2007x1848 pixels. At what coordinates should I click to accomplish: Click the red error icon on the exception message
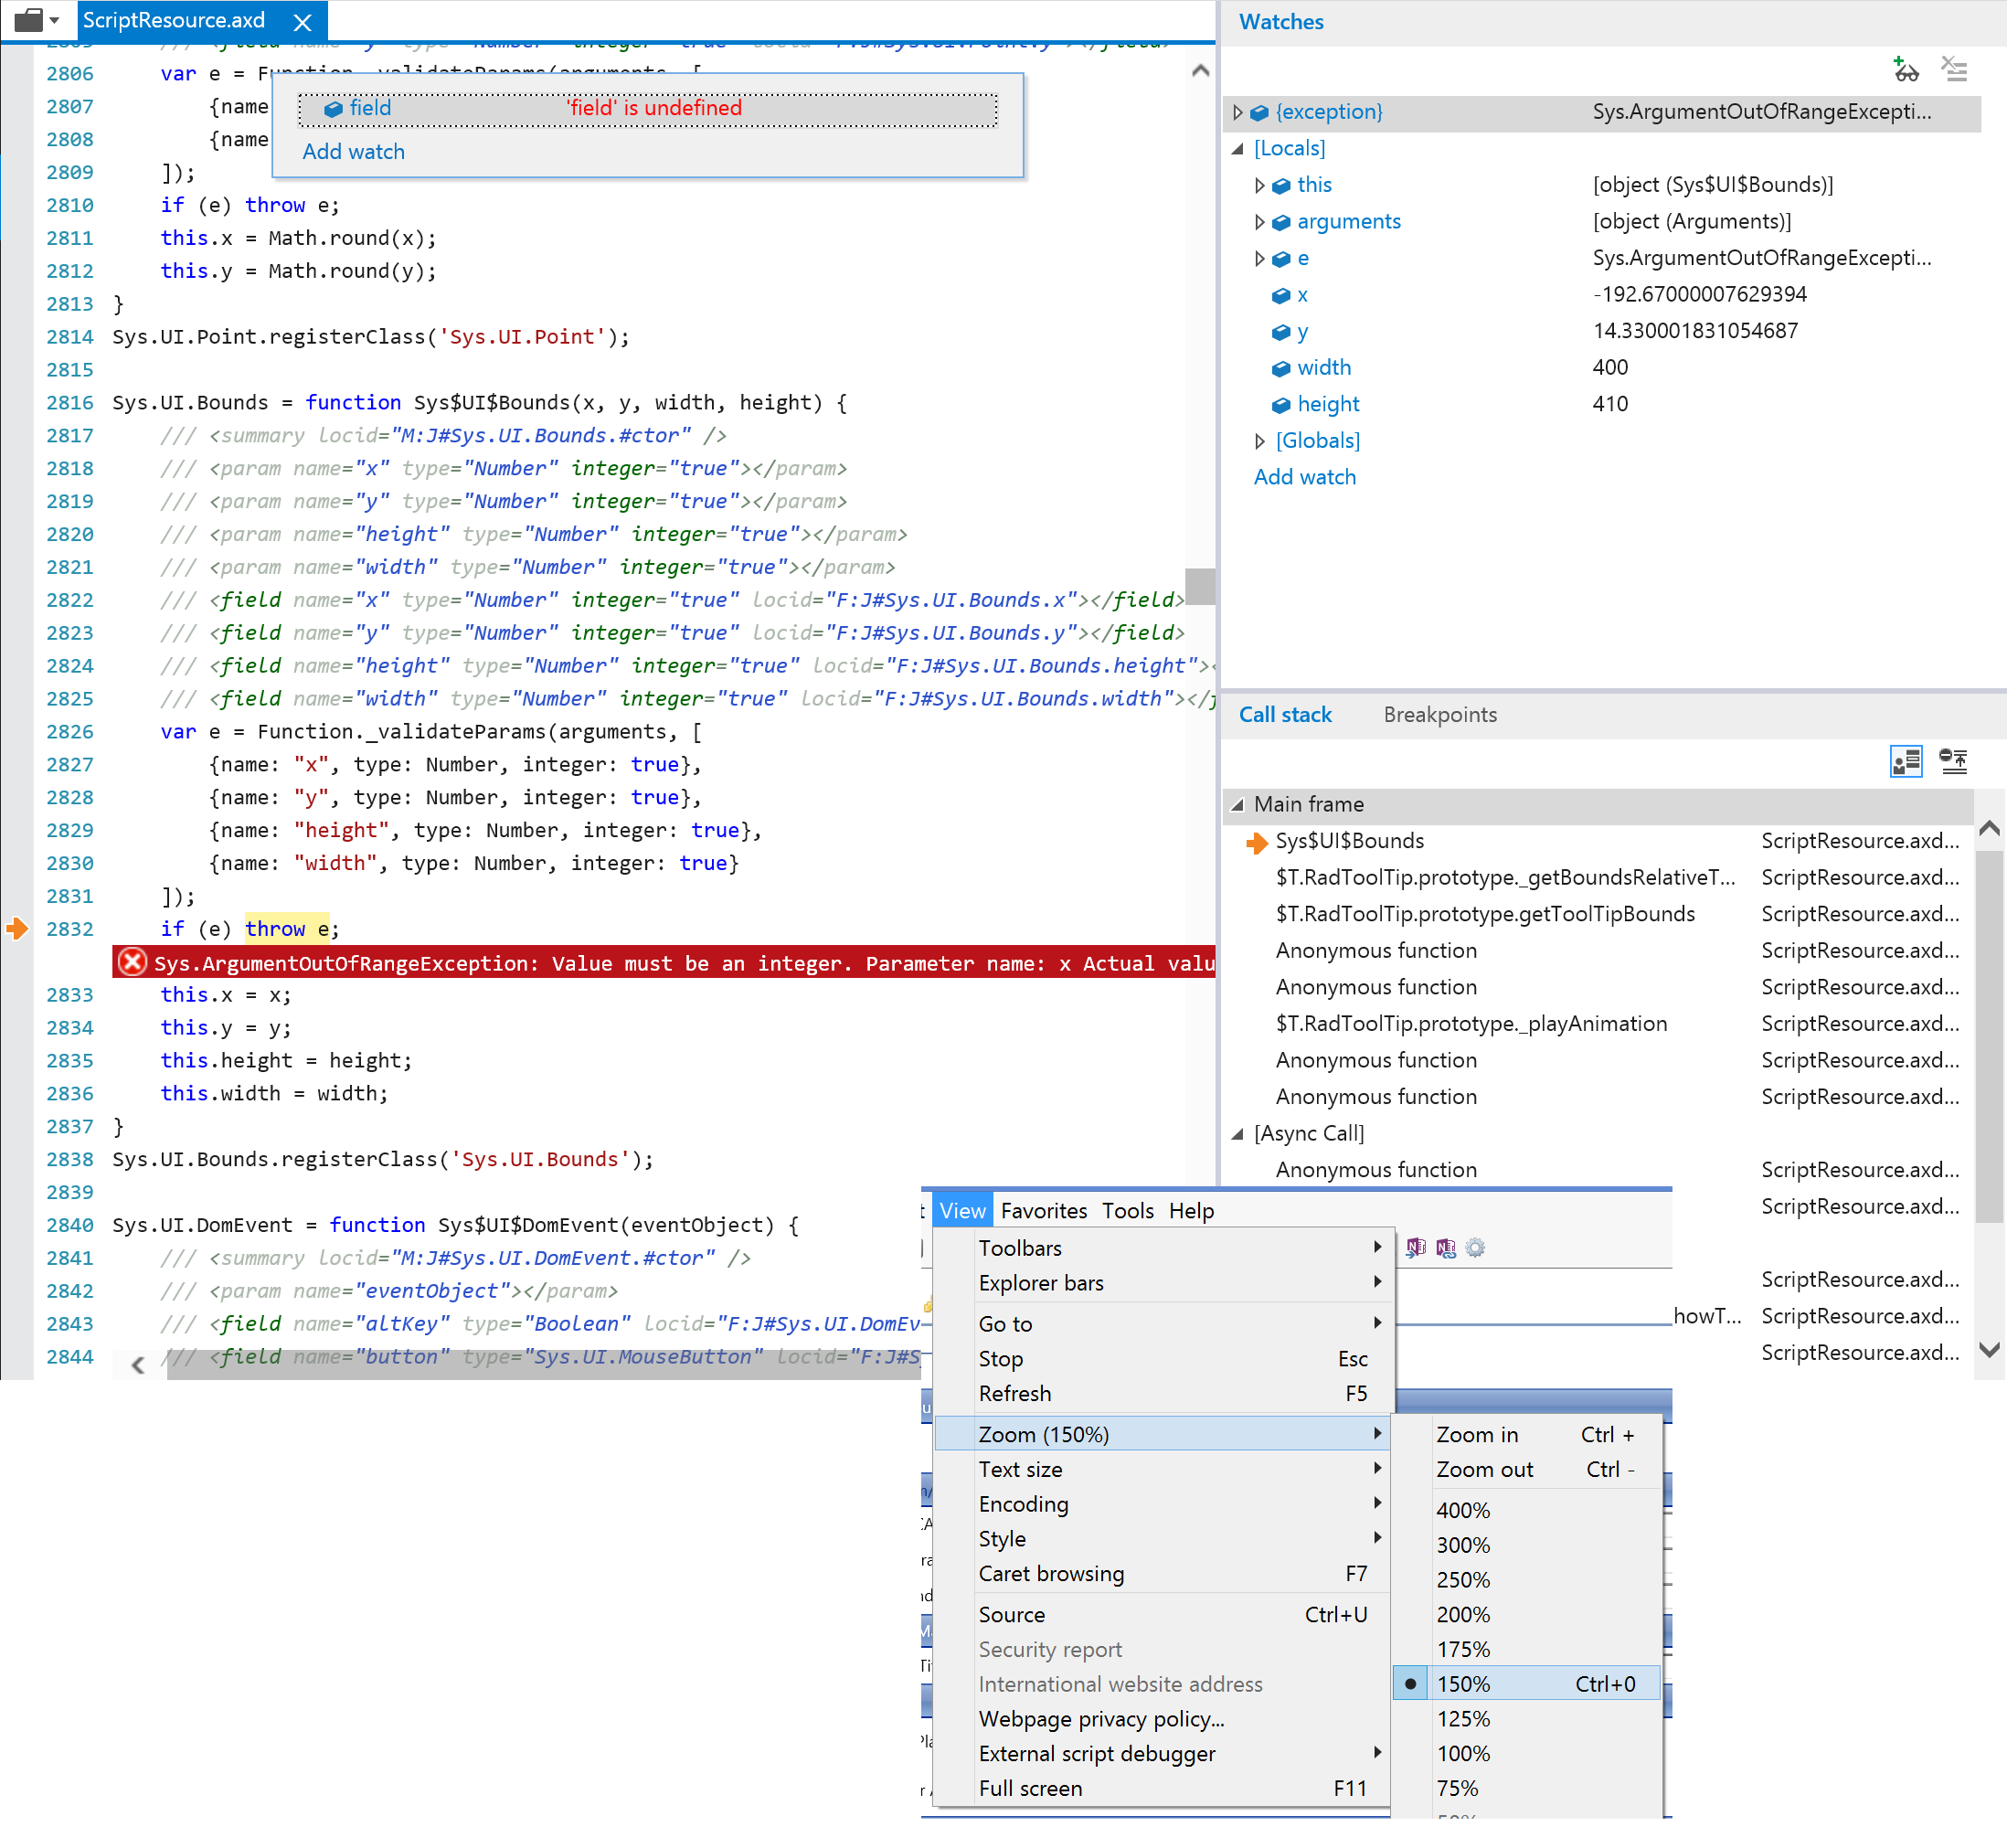point(132,963)
